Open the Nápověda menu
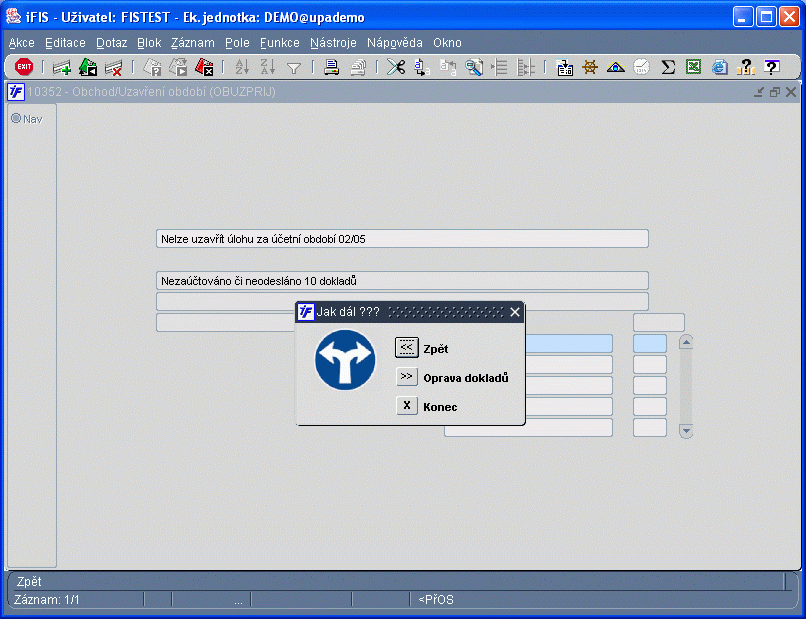The width and height of the screenshot is (806, 619). [395, 43]
